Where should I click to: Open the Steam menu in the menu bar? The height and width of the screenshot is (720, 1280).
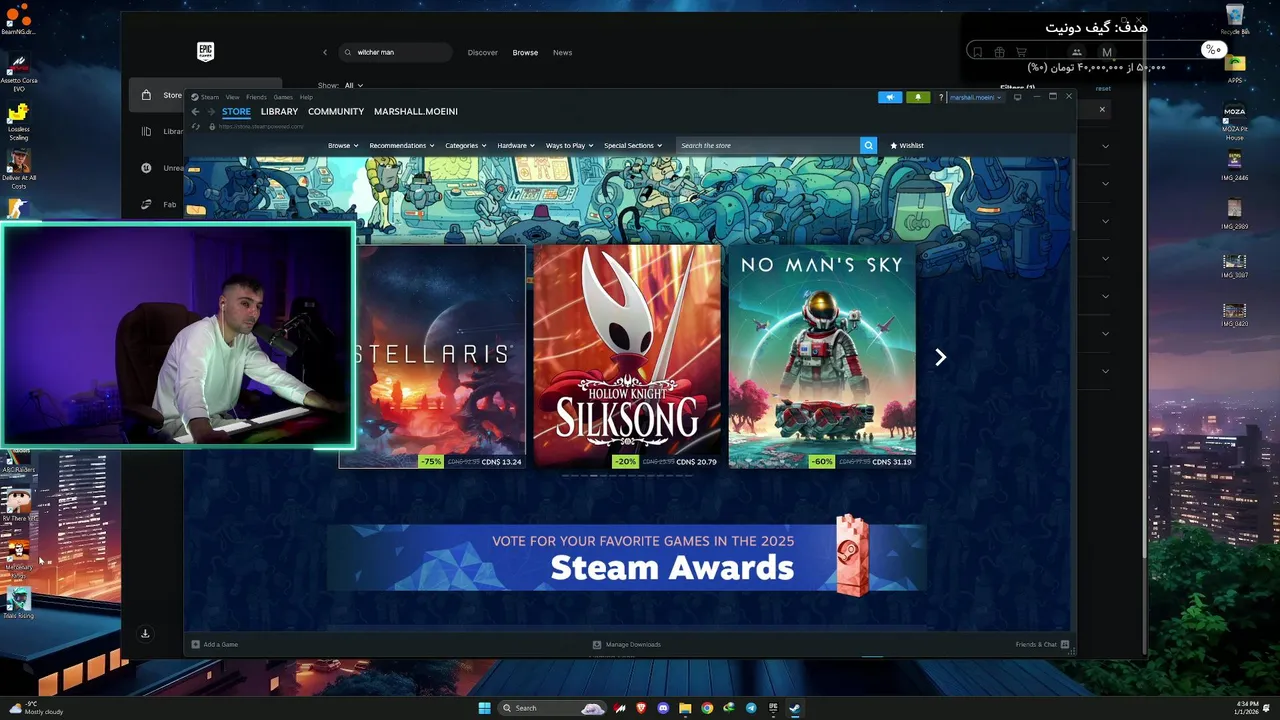click(209, 97)
